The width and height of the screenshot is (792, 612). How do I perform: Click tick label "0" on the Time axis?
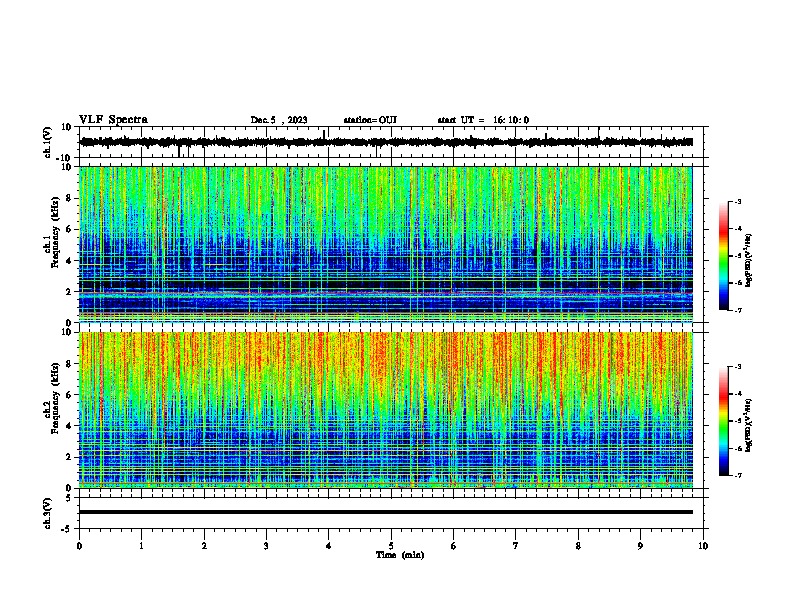(79, 546)
